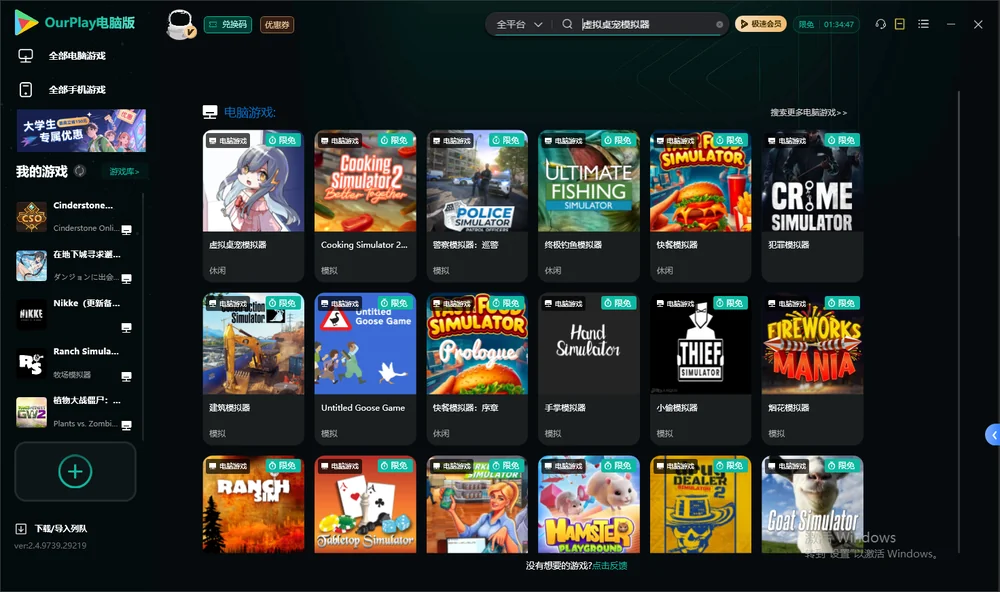Open customer service headset icon

point(881,24)
